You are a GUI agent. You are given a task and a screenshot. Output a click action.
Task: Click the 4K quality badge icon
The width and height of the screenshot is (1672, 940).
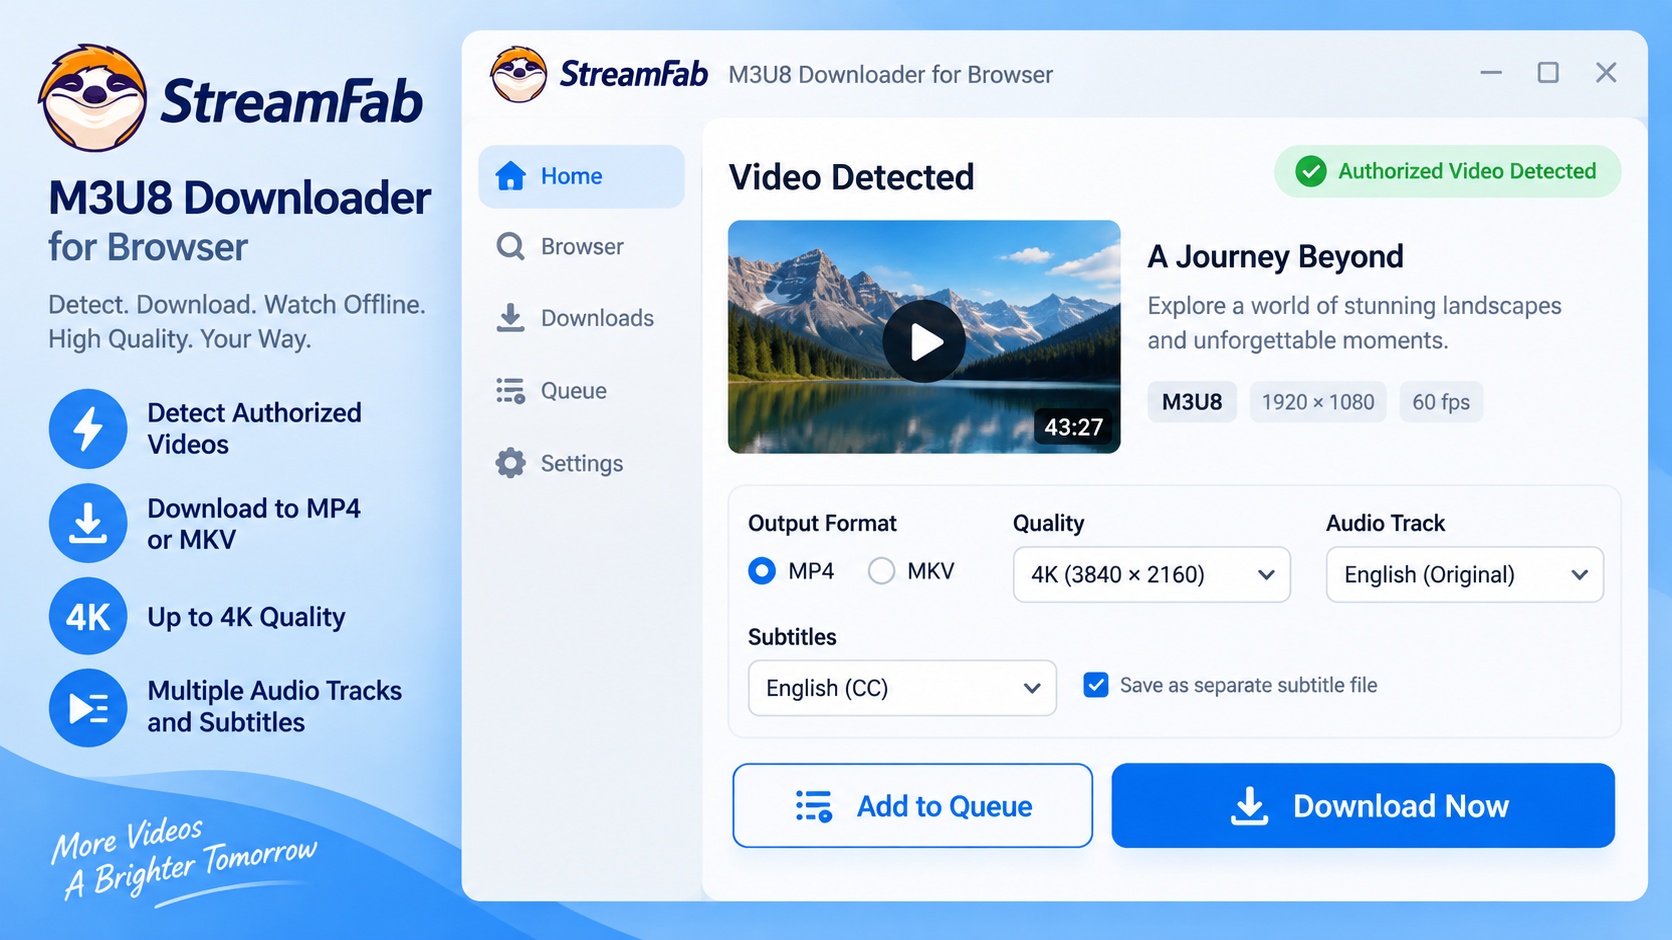coord(88,616)
